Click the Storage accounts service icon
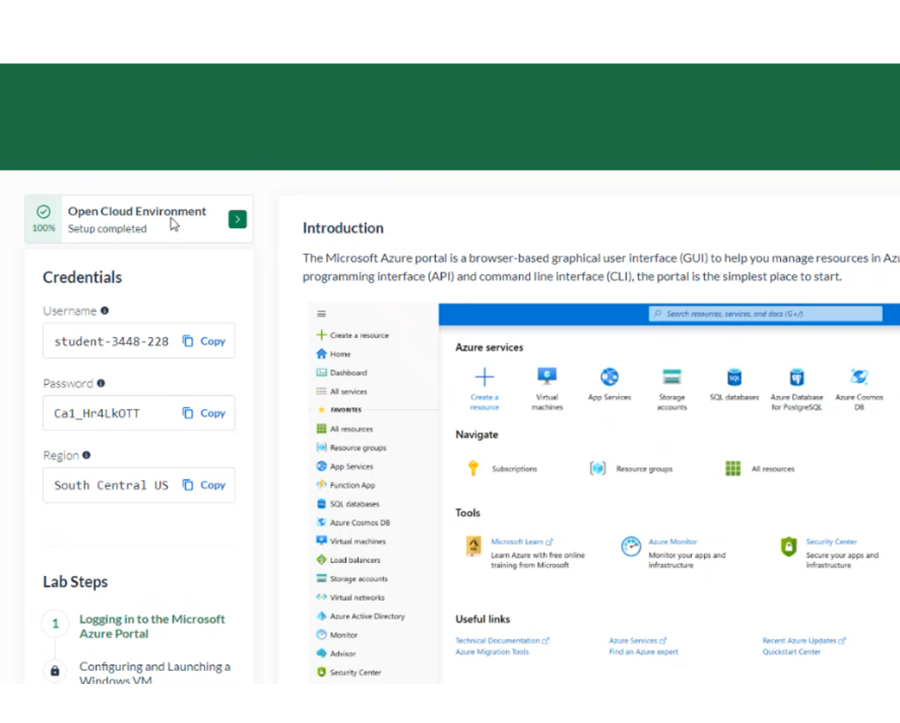 point(672,377)
